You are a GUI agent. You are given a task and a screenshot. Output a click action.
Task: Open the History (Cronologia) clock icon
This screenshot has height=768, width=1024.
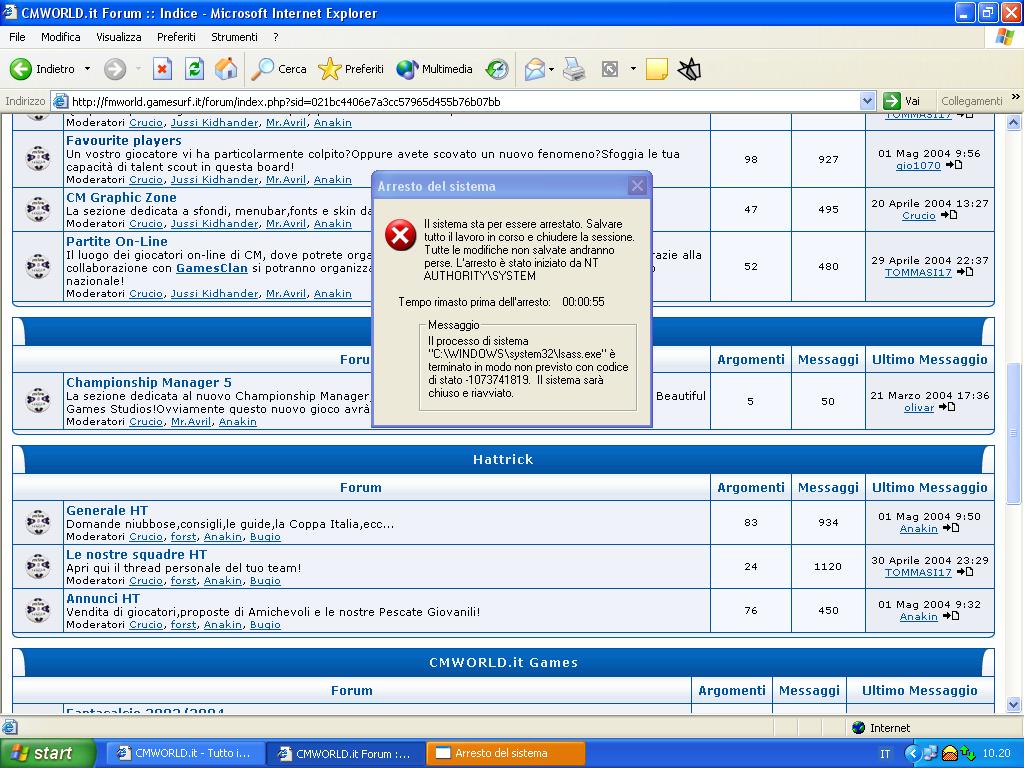point(497,69)
